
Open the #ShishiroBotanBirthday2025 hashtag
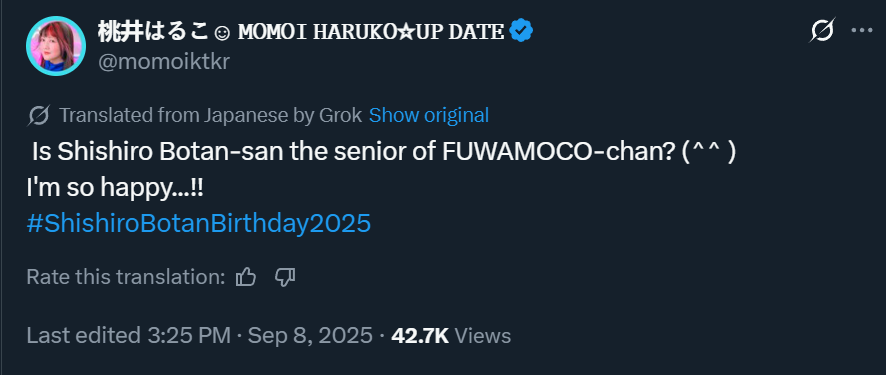(199, 224)
